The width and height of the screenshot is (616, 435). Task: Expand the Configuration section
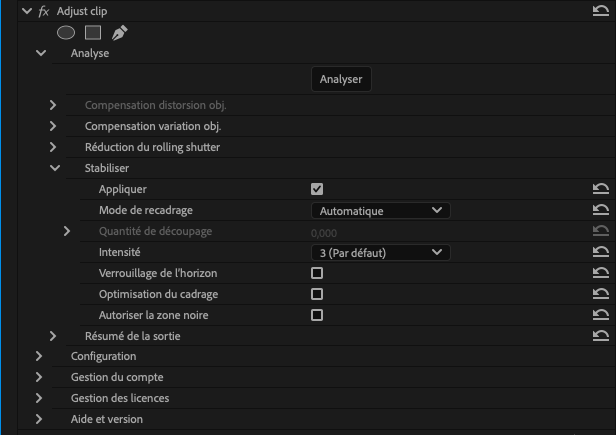40,356
